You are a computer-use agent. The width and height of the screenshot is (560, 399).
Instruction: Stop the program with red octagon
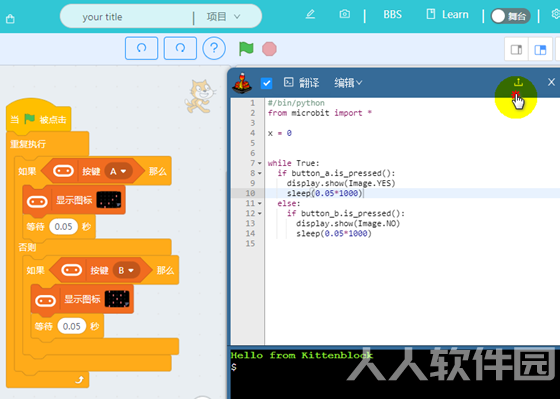click(269, 49)
